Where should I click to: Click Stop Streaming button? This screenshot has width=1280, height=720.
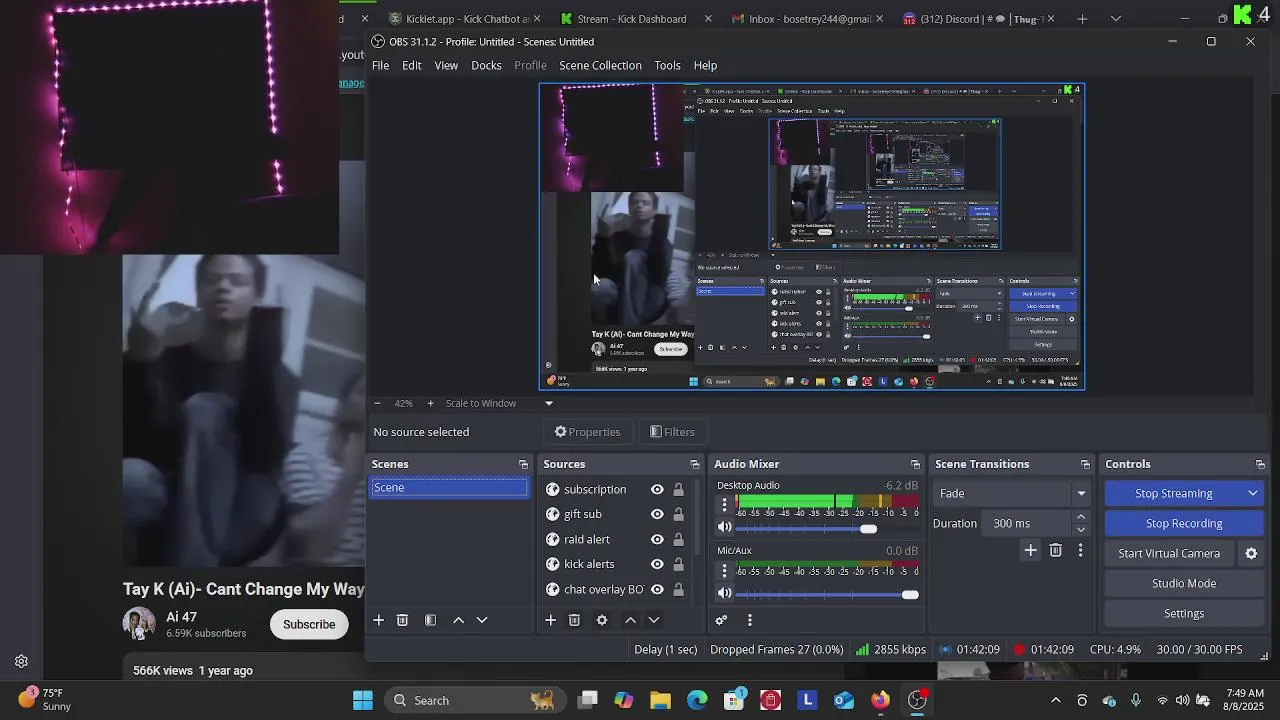pyautogui.click(x=1173, y=493)
